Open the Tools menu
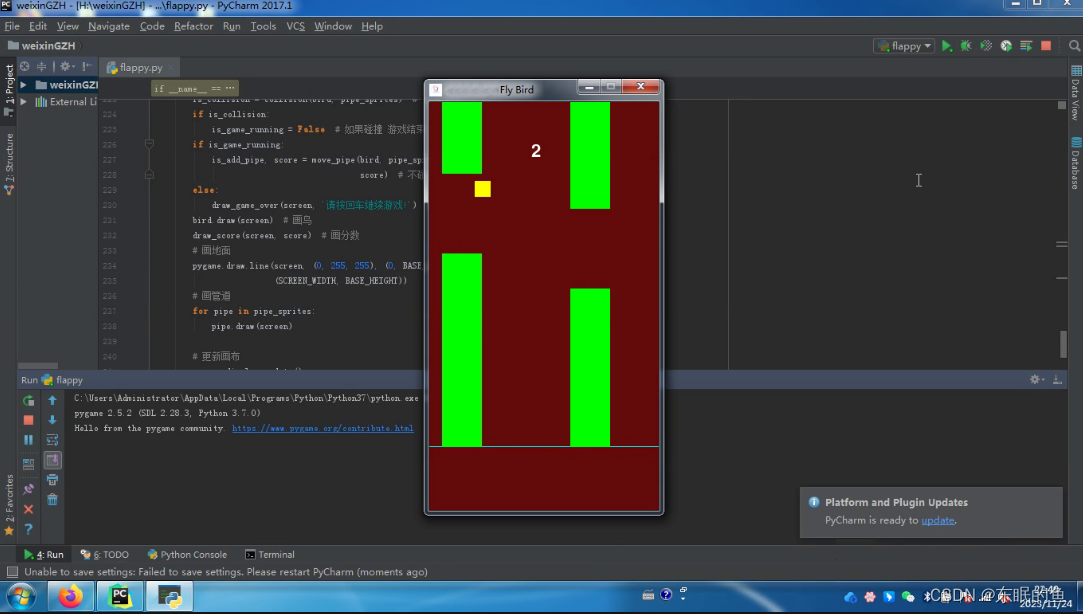This screenshot has width=1083, height=614. [263, 26]
